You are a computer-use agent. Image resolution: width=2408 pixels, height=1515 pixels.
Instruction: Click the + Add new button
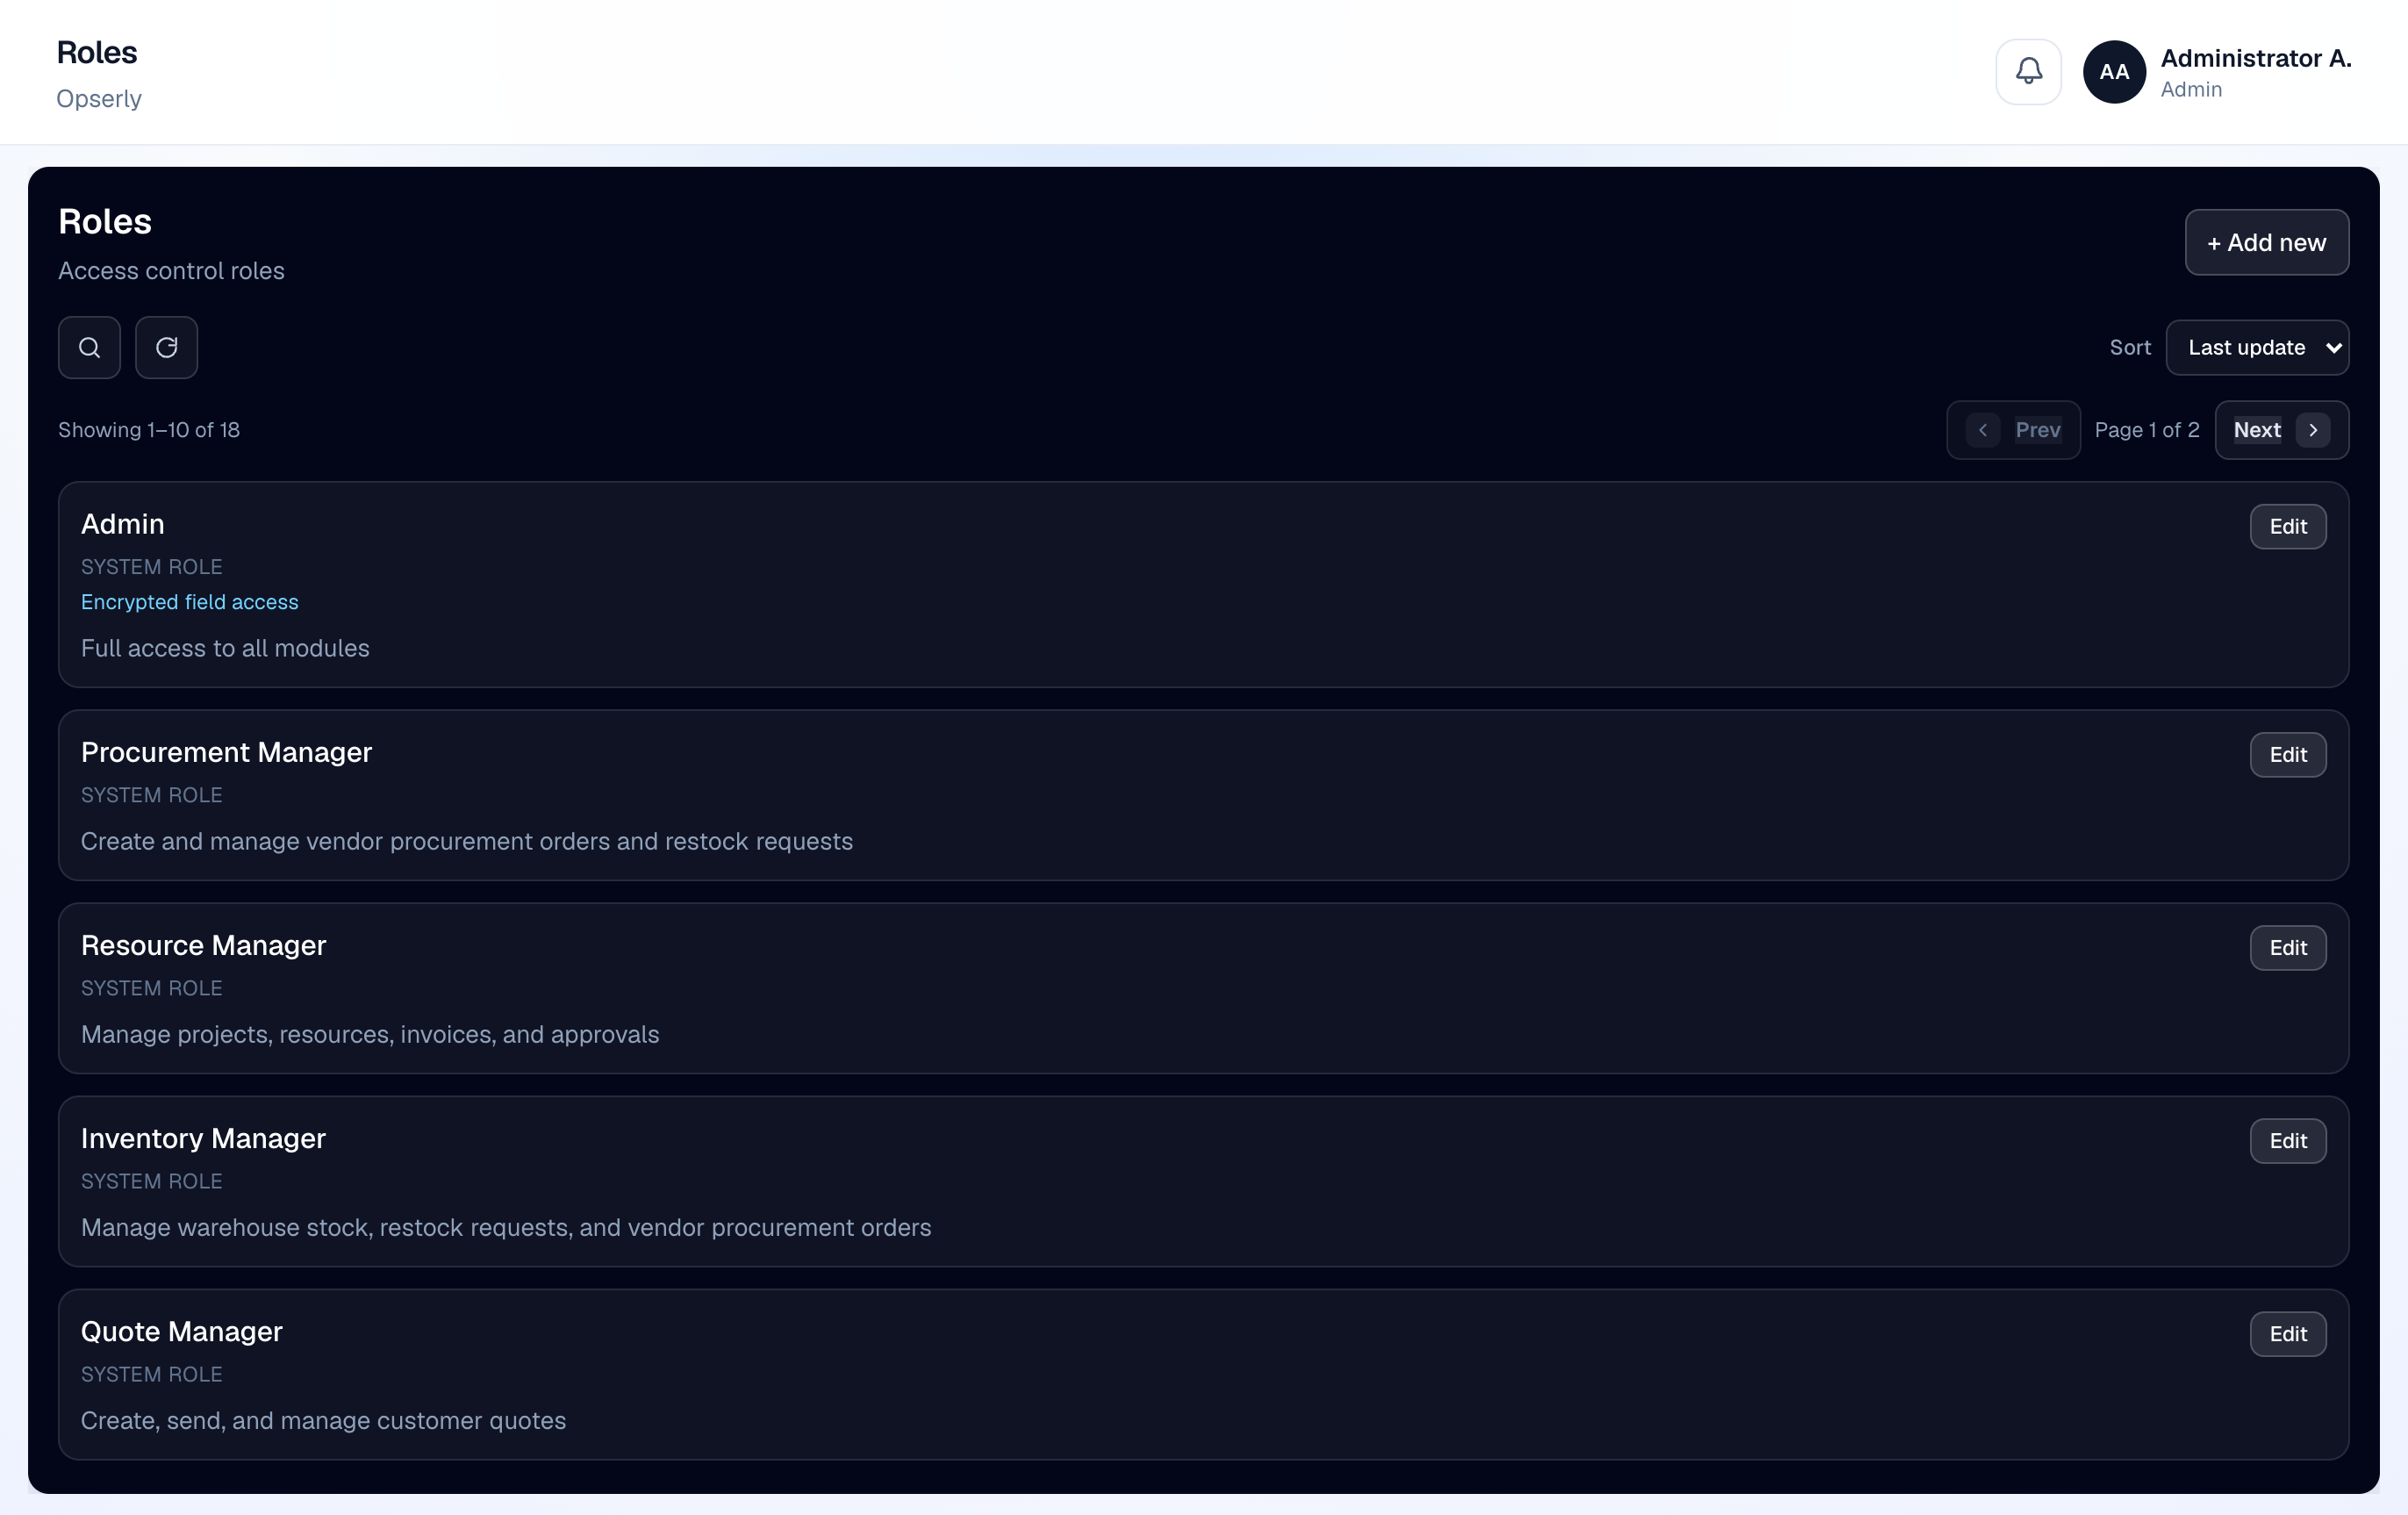pyautogui.click(x=2266, y=242)
